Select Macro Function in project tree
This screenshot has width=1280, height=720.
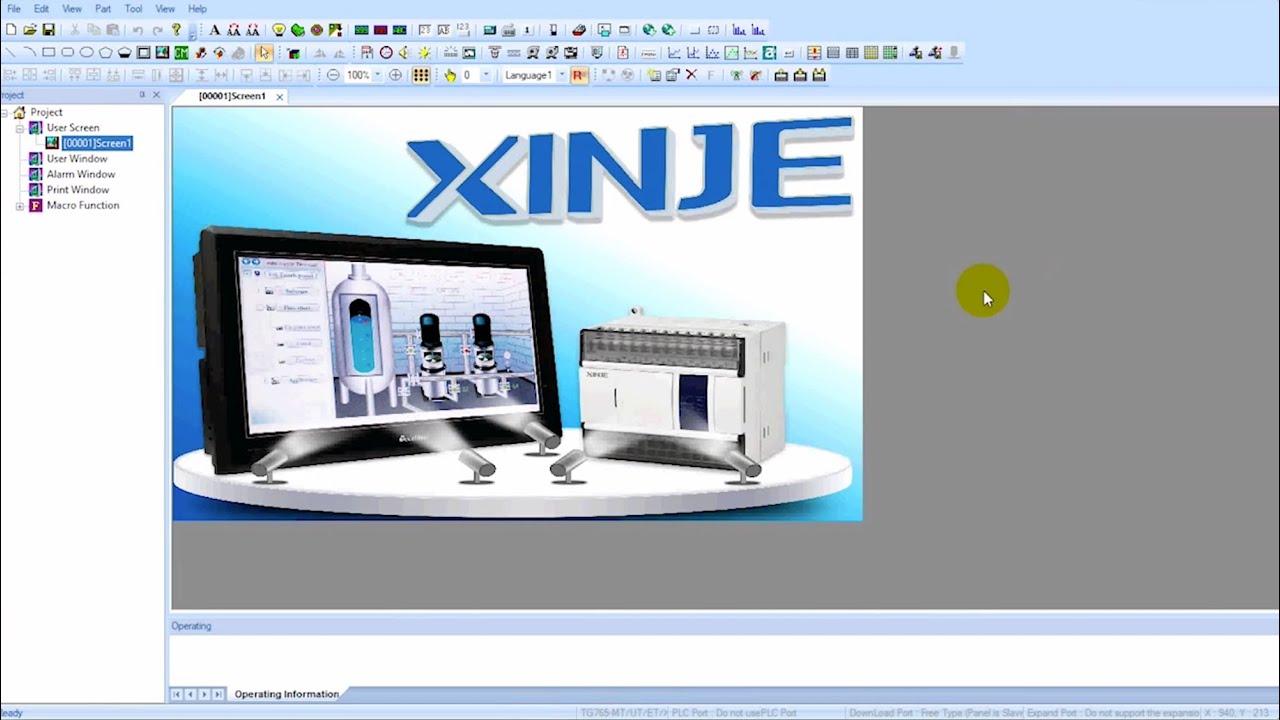tap(83, 206)
